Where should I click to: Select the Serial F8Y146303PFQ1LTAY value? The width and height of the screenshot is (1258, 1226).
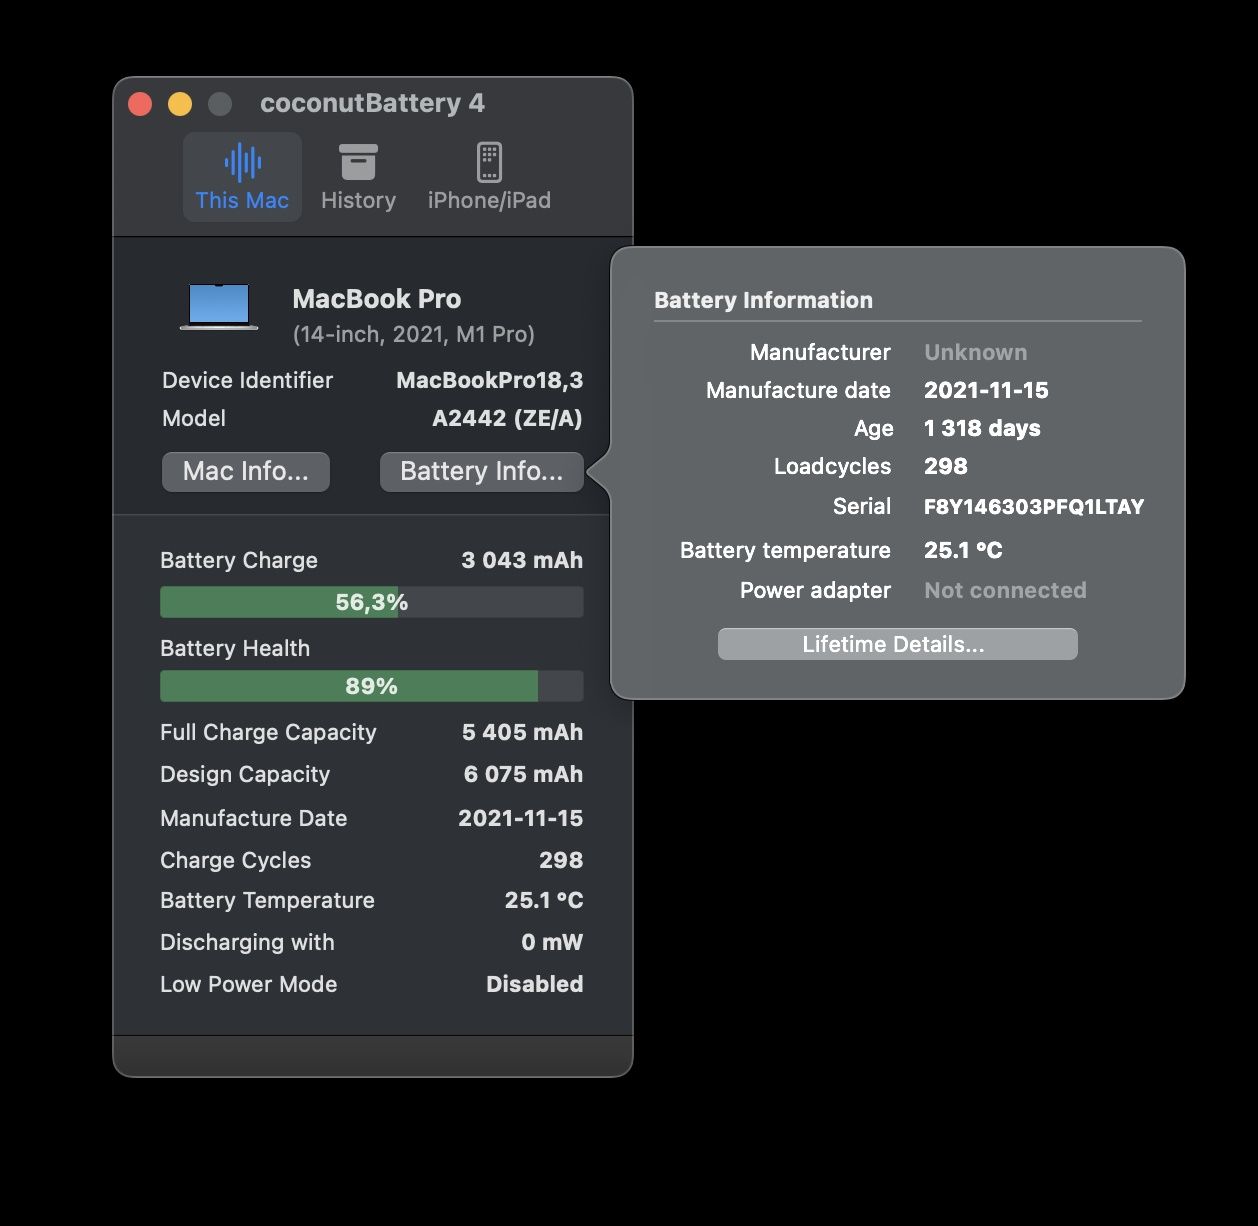tap(1034, 506)
